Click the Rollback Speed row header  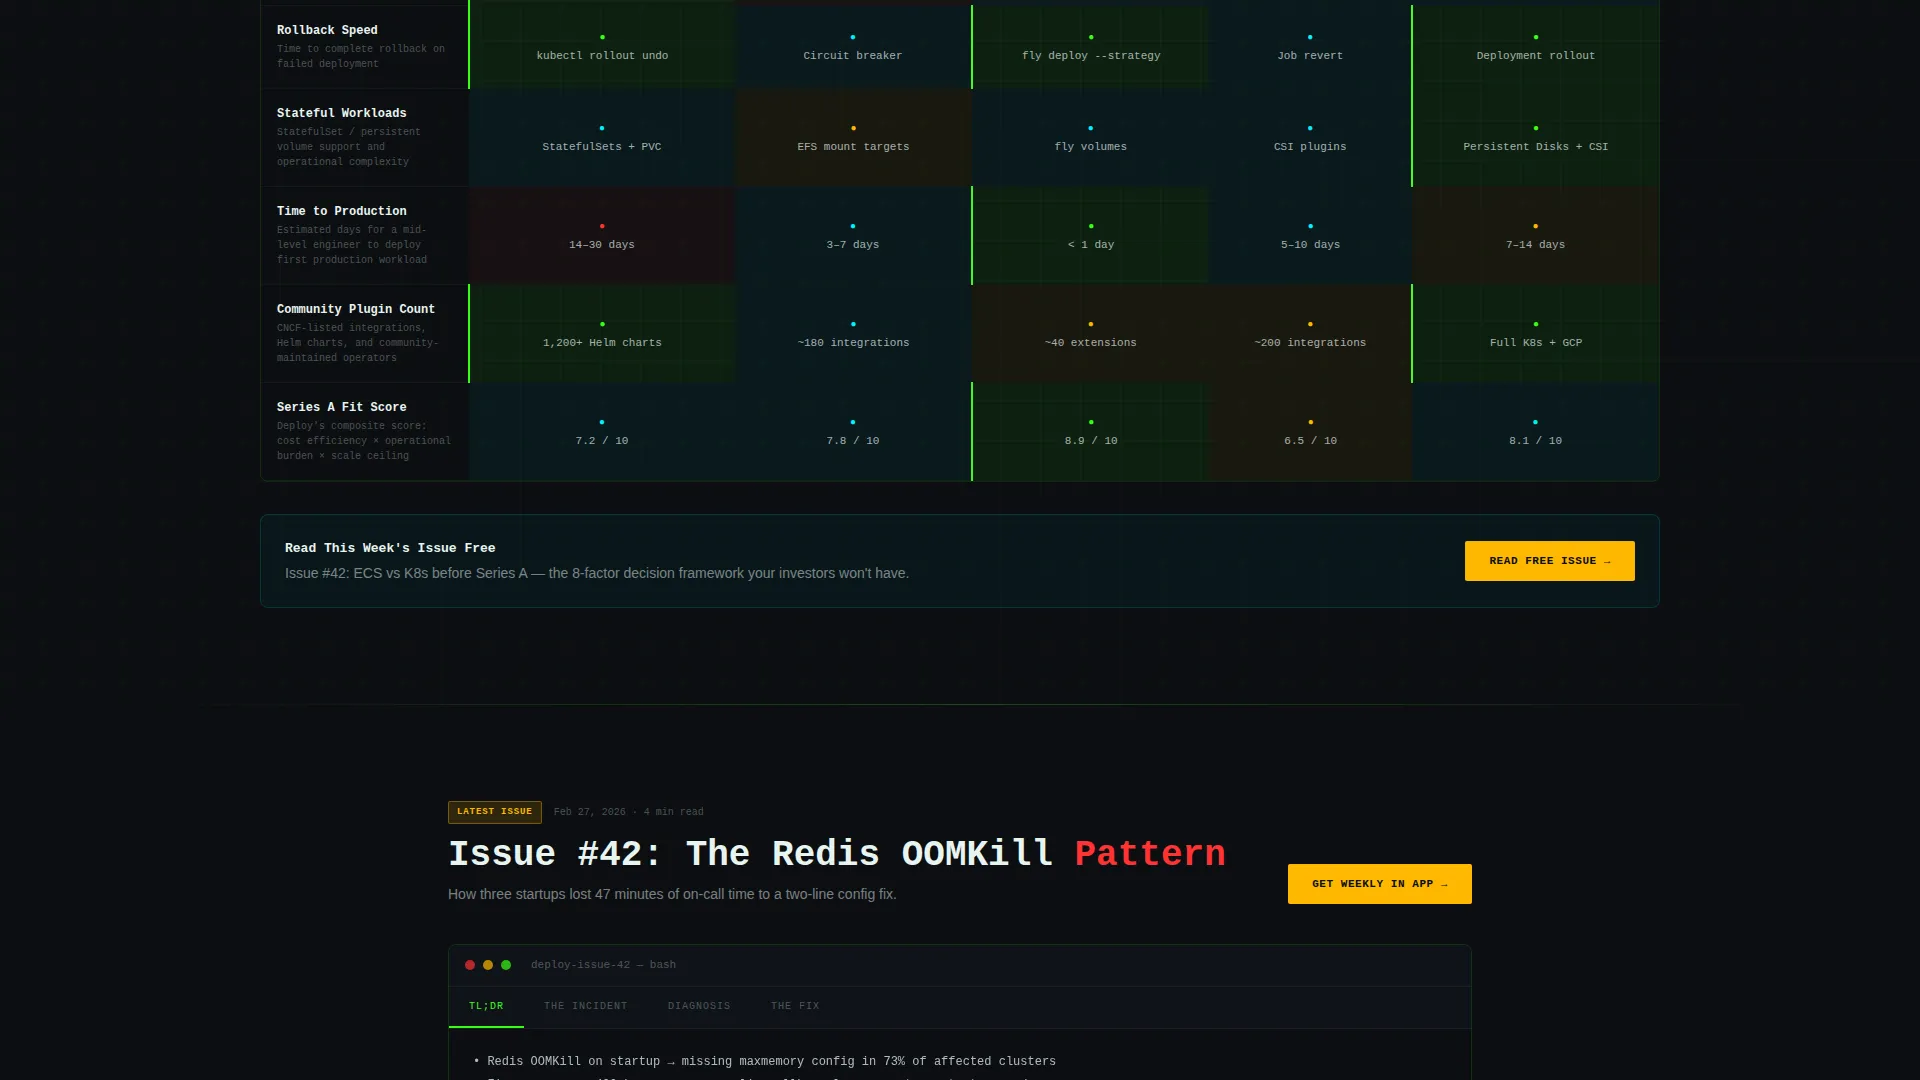[365, 46]
